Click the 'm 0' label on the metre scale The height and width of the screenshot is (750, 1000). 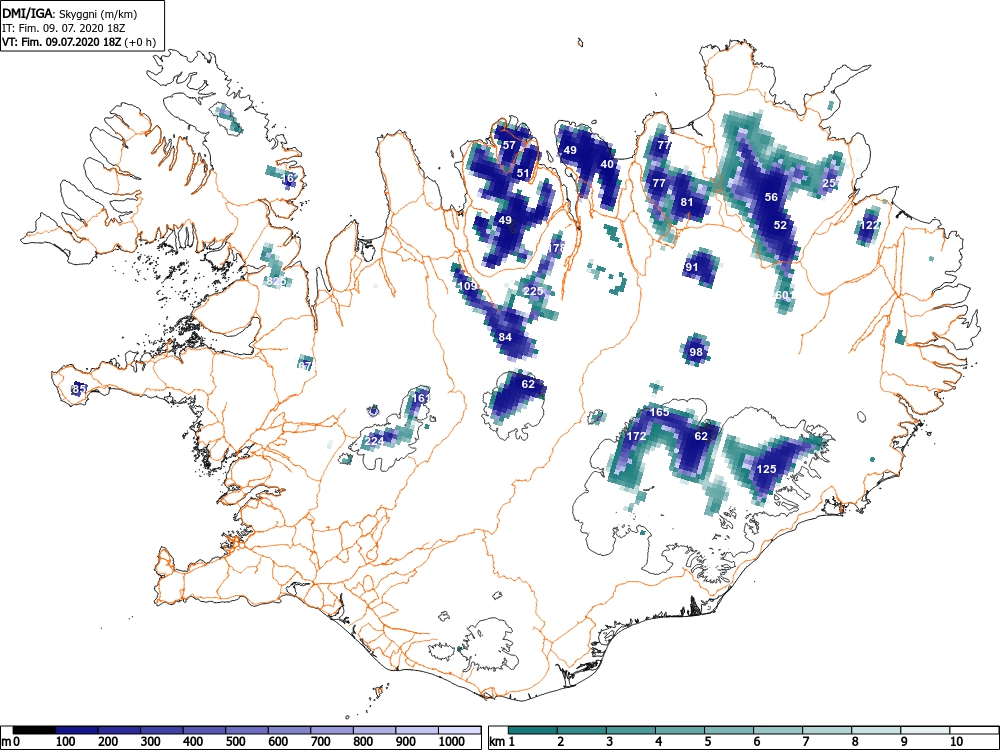11,741
